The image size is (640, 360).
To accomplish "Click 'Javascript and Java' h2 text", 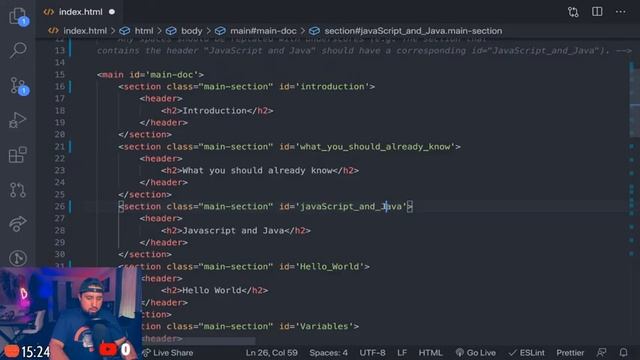I will point(233,231).
